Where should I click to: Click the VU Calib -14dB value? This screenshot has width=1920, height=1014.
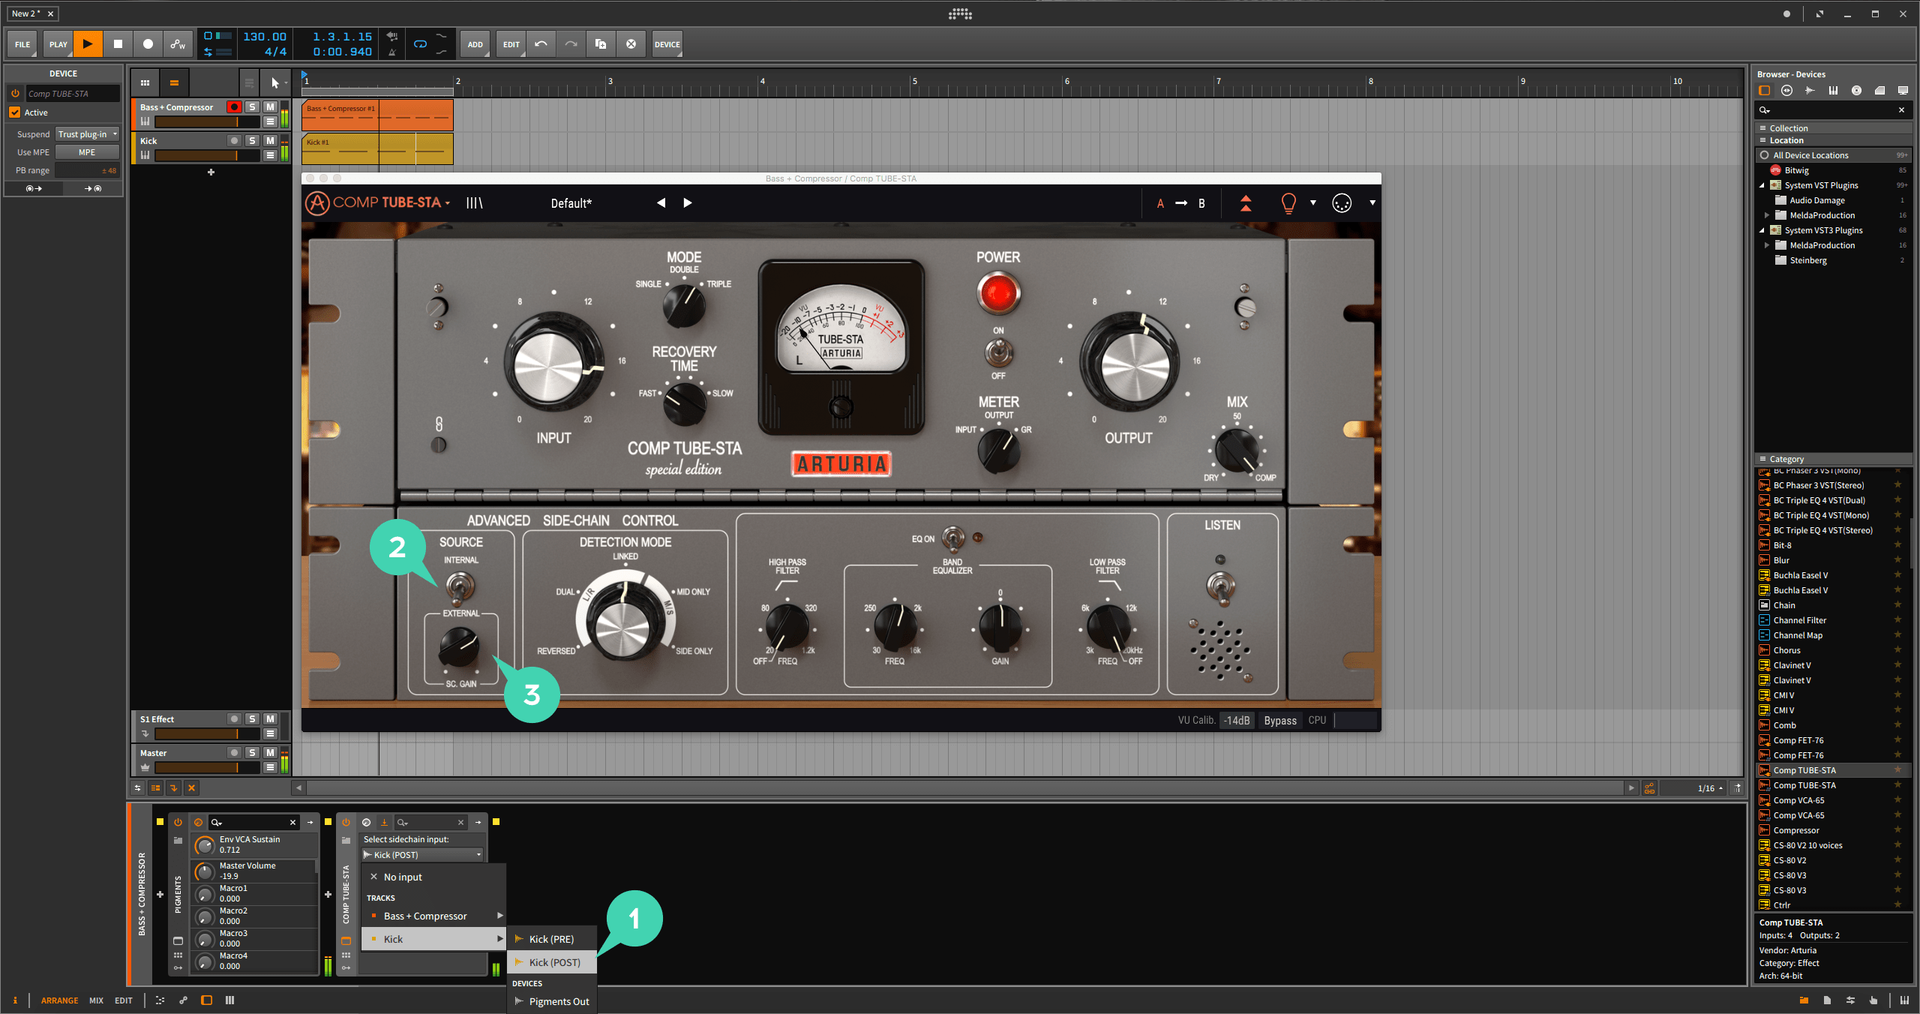coord(1238,720)
